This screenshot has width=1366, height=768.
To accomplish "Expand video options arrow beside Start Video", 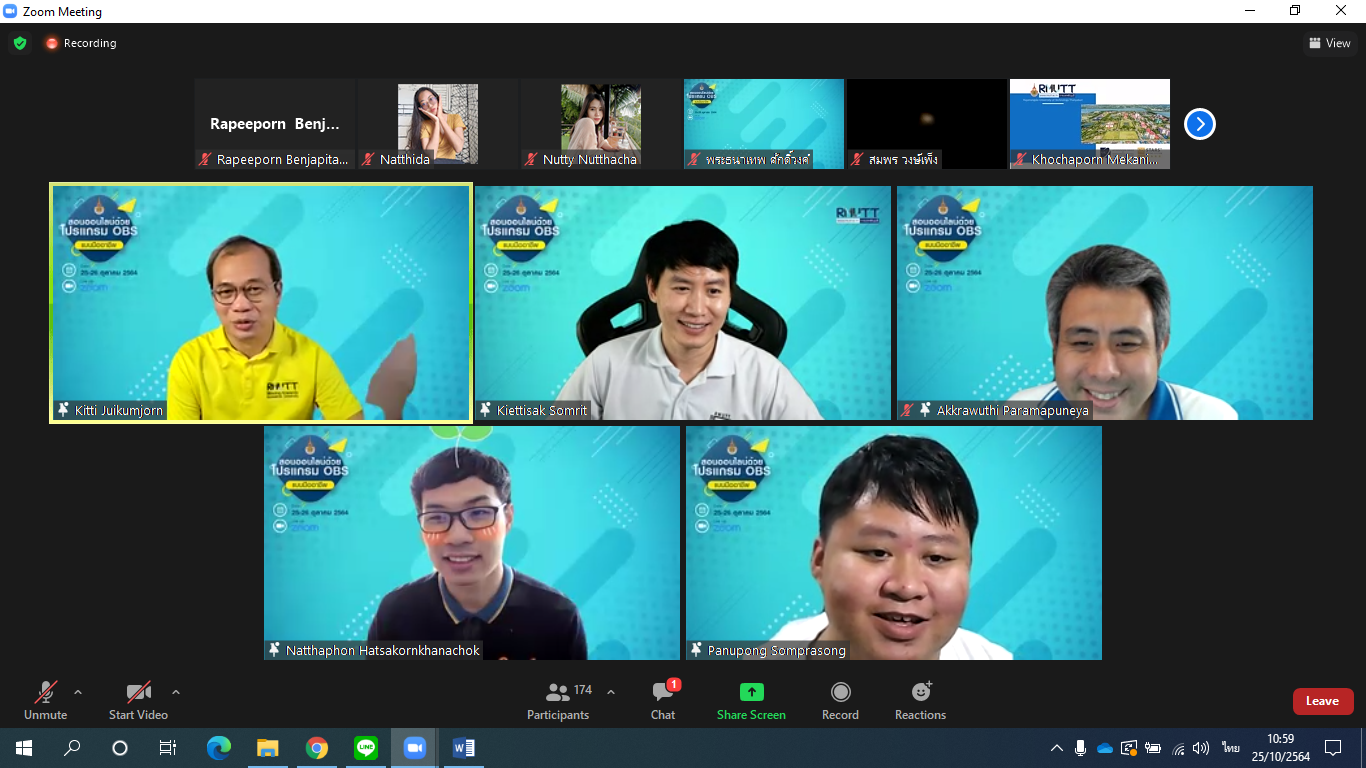I will [x=176, y=692].
